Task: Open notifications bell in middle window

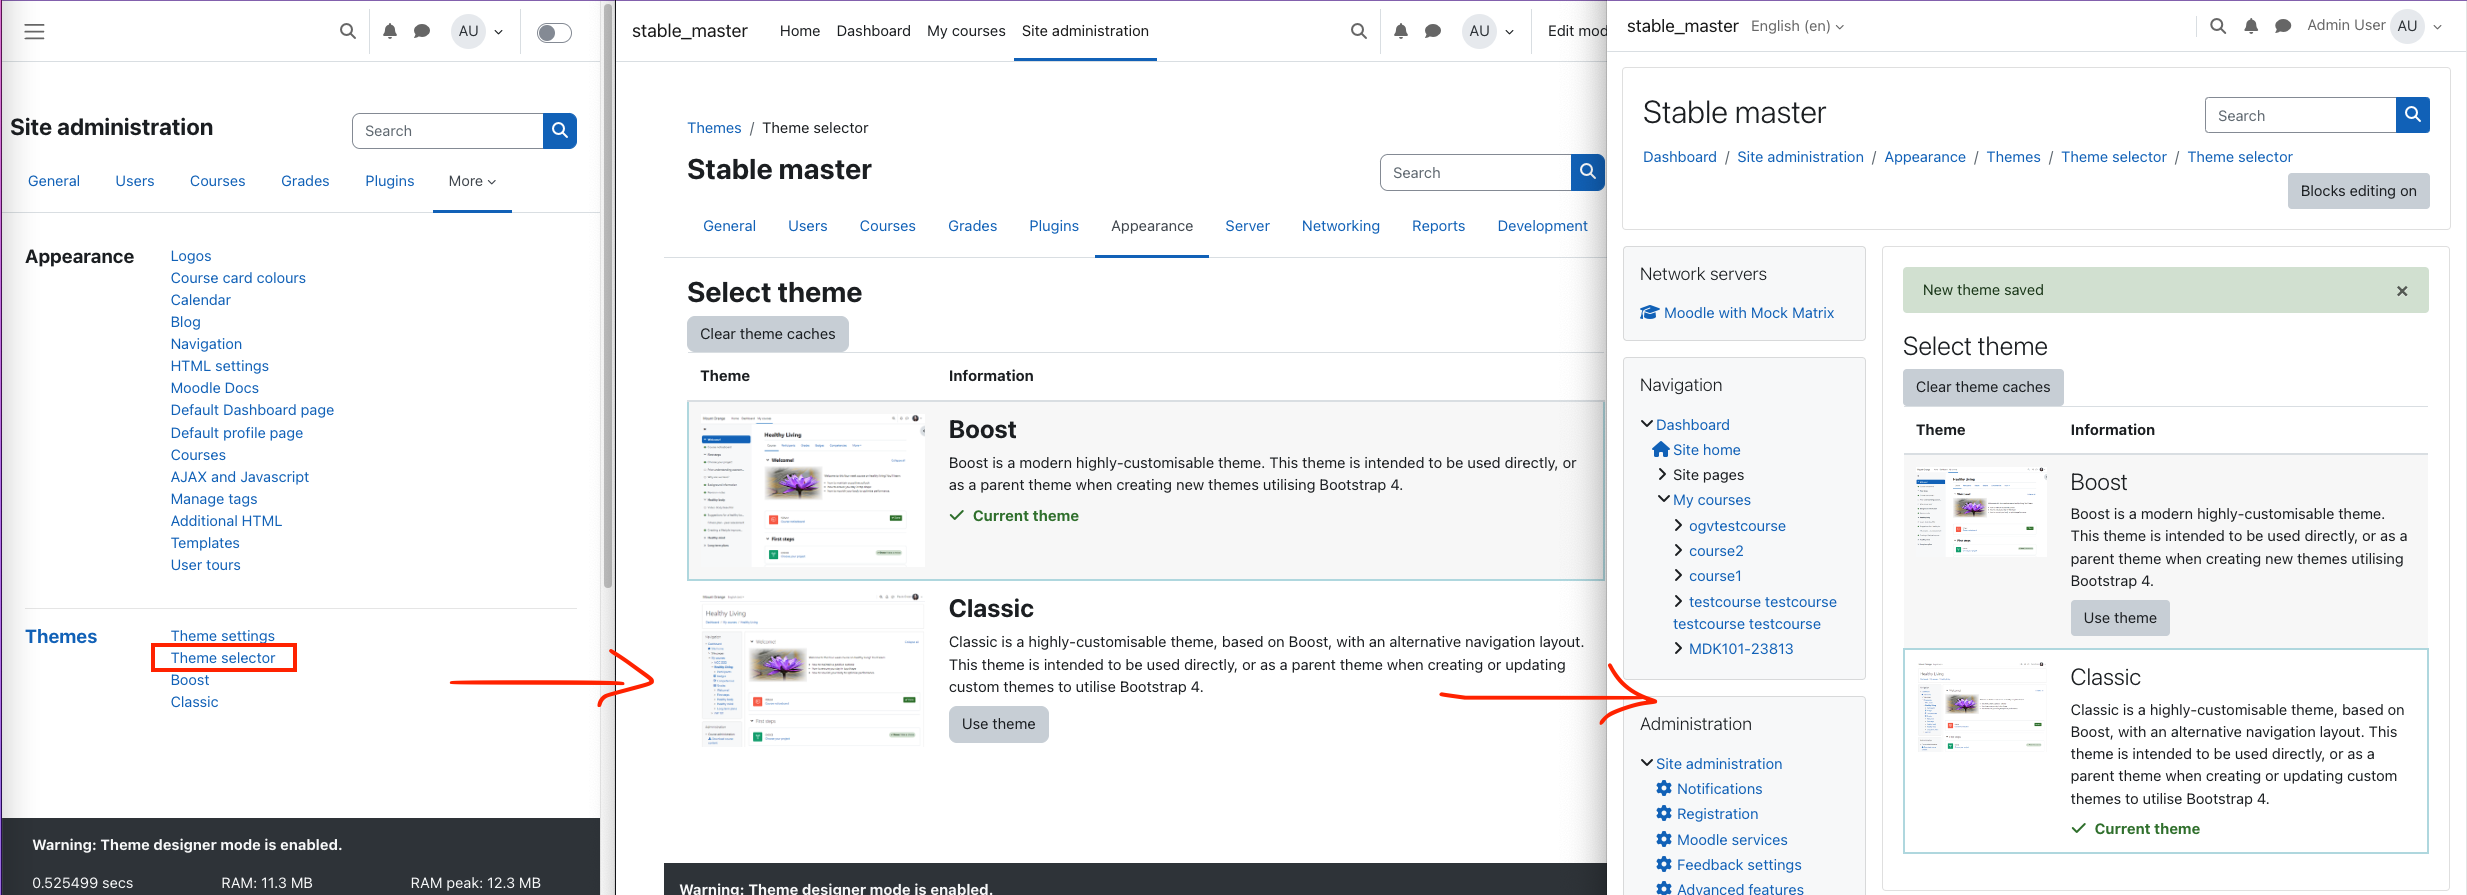Action: tap(1401, 31)
